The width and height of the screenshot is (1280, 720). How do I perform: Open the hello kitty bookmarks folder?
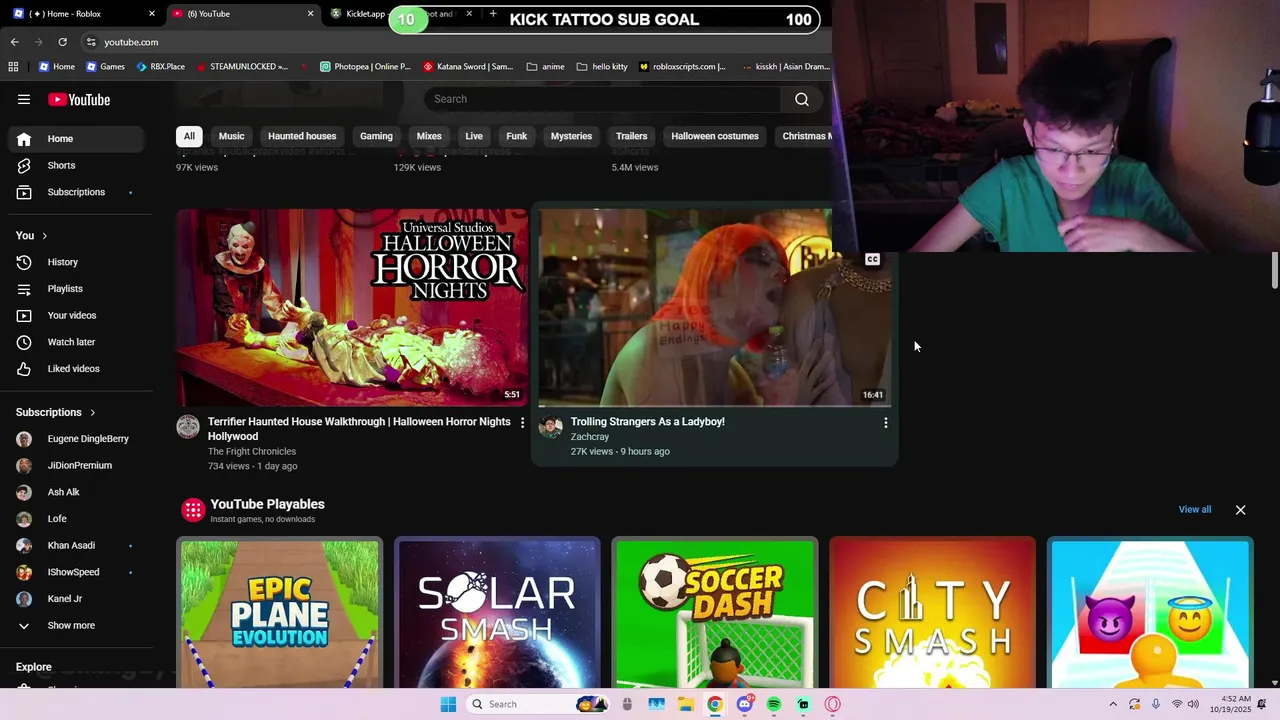tap(602, 67)
